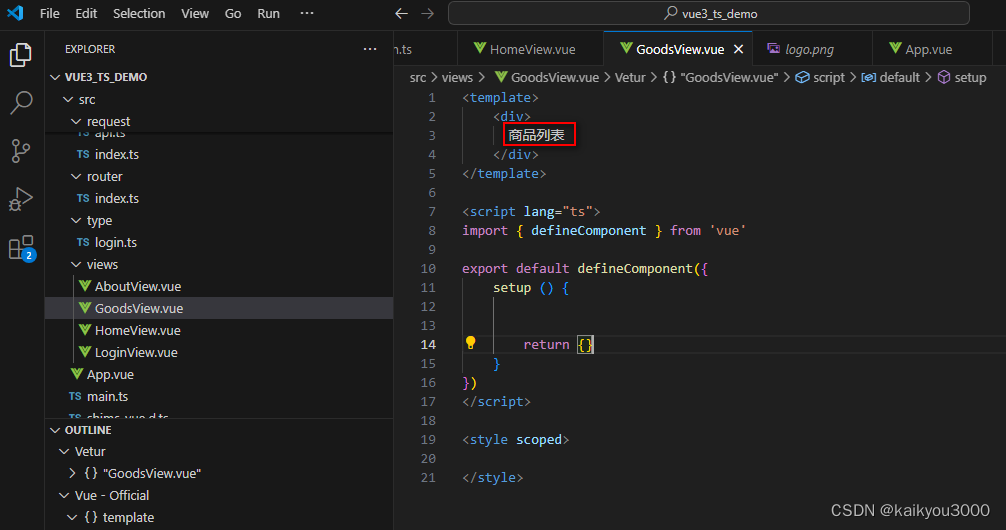Image resolution: width=1006 pixels, height=530 pixels.
Task: Open App.vue in the explorer tree
Action: pos(219,374)
